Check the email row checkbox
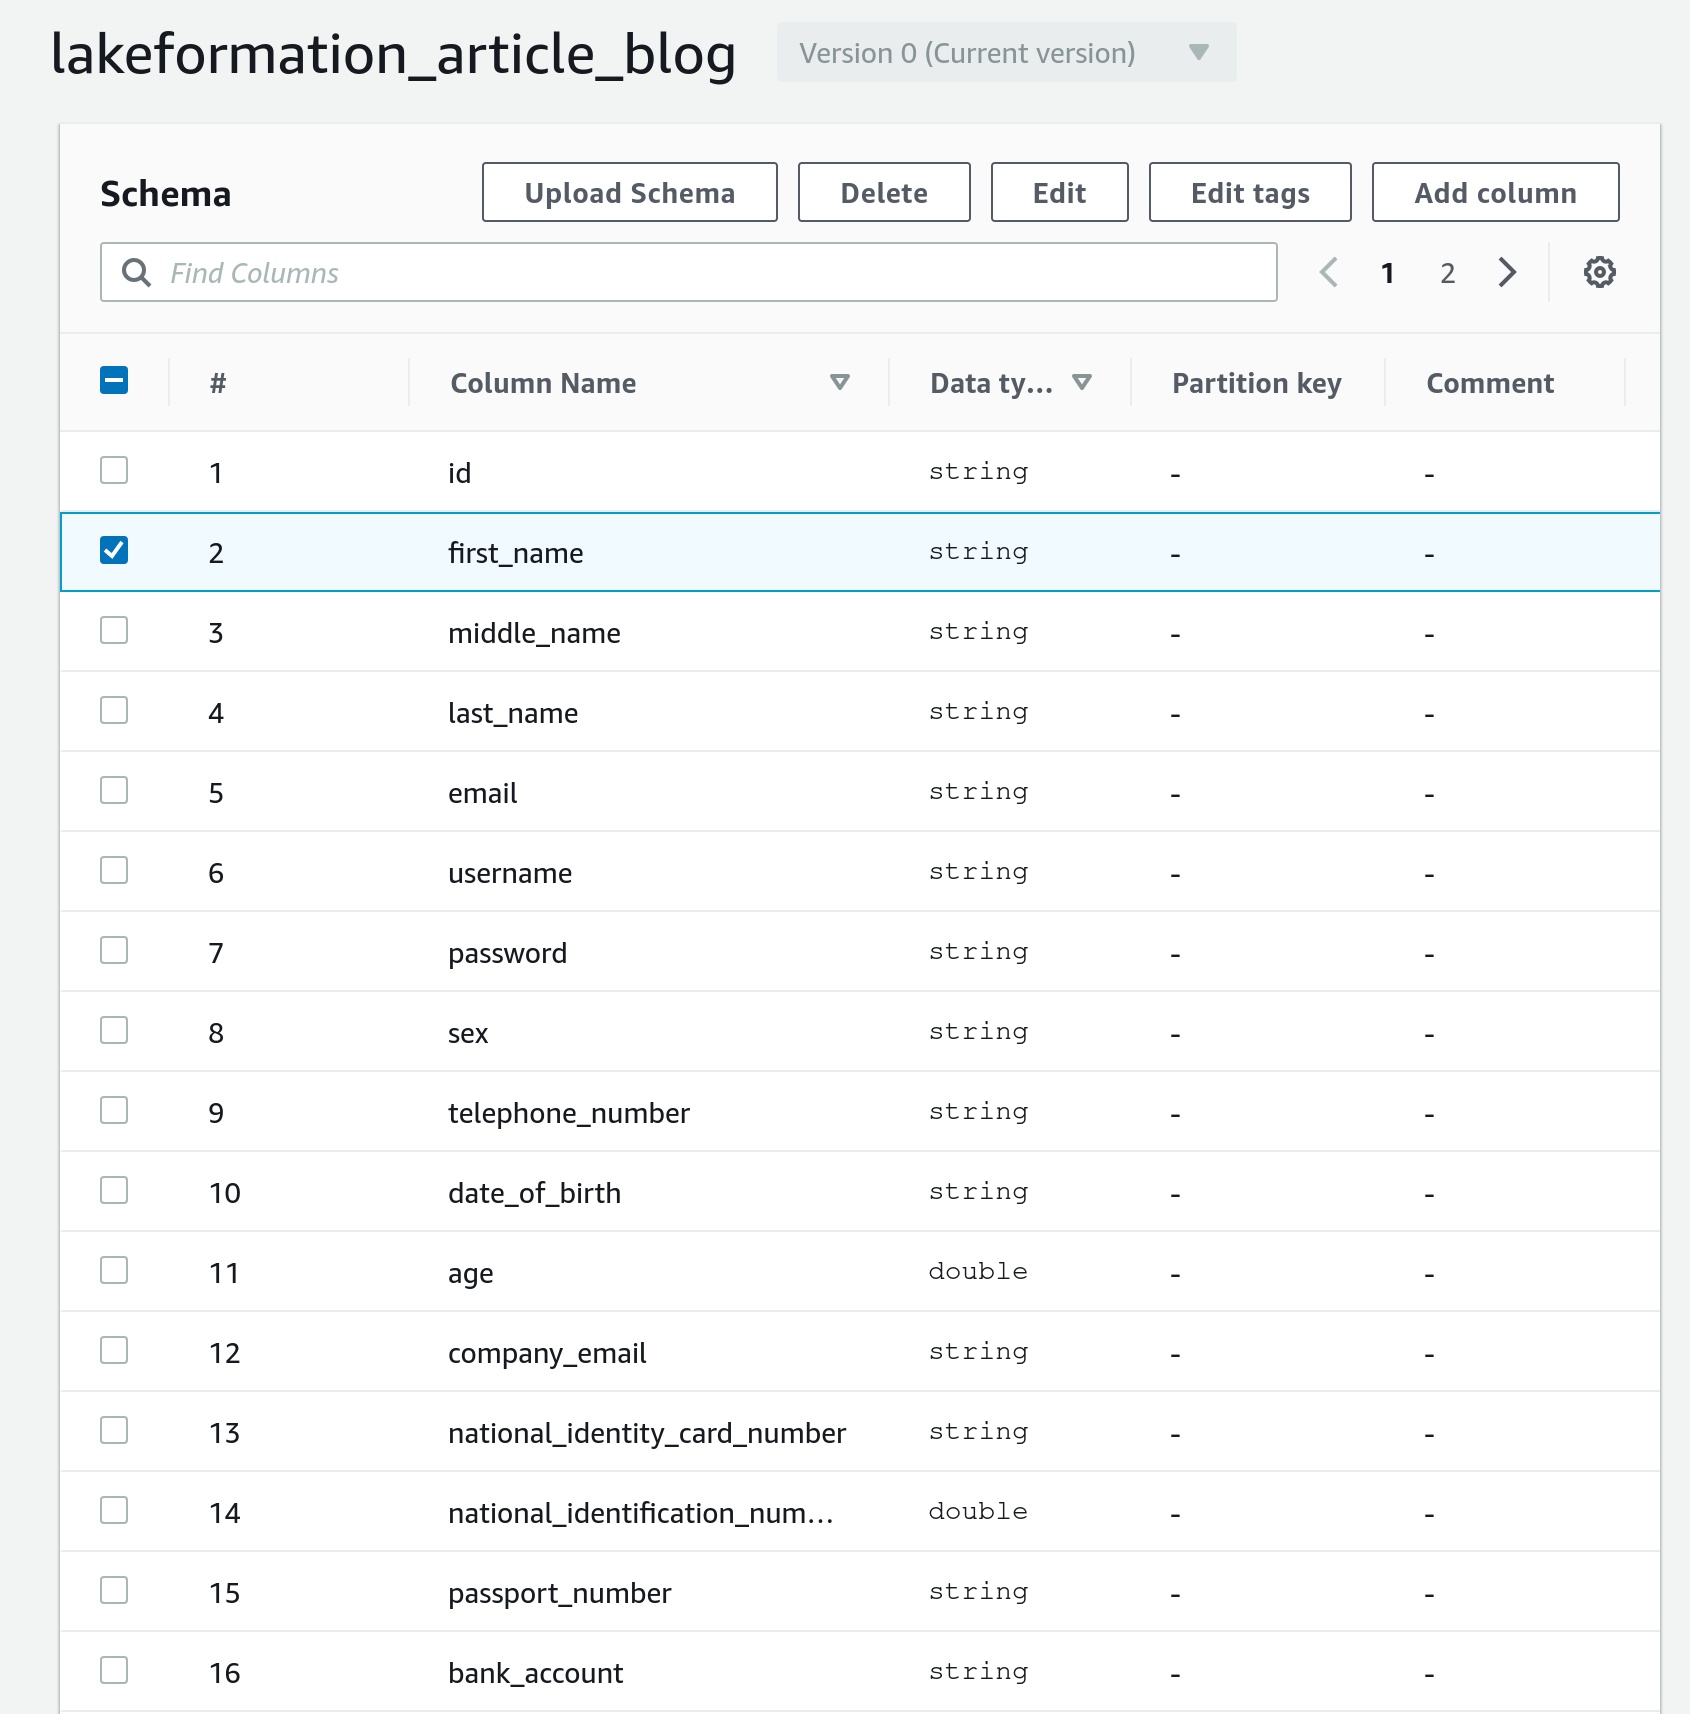1690x1714 pixels. click(x=114, y=790)
